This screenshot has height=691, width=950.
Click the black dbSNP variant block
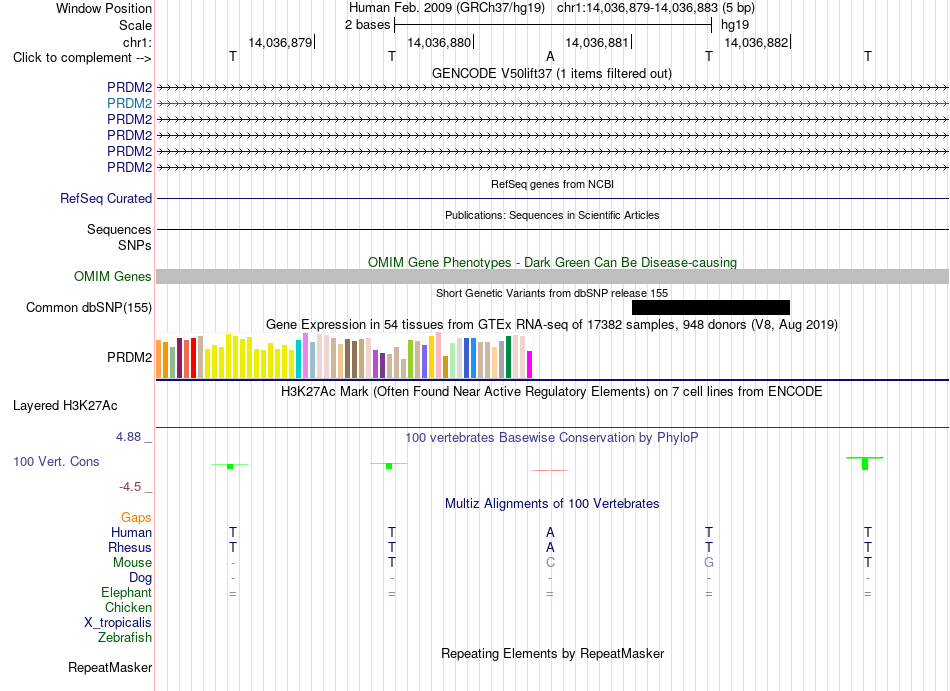[711, 308]
